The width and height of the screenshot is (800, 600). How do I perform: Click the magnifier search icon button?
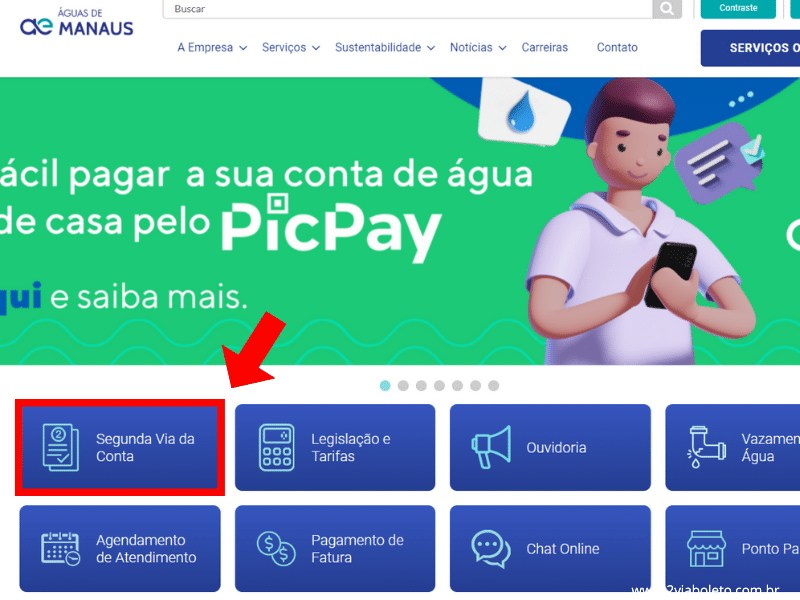point(667,9)
